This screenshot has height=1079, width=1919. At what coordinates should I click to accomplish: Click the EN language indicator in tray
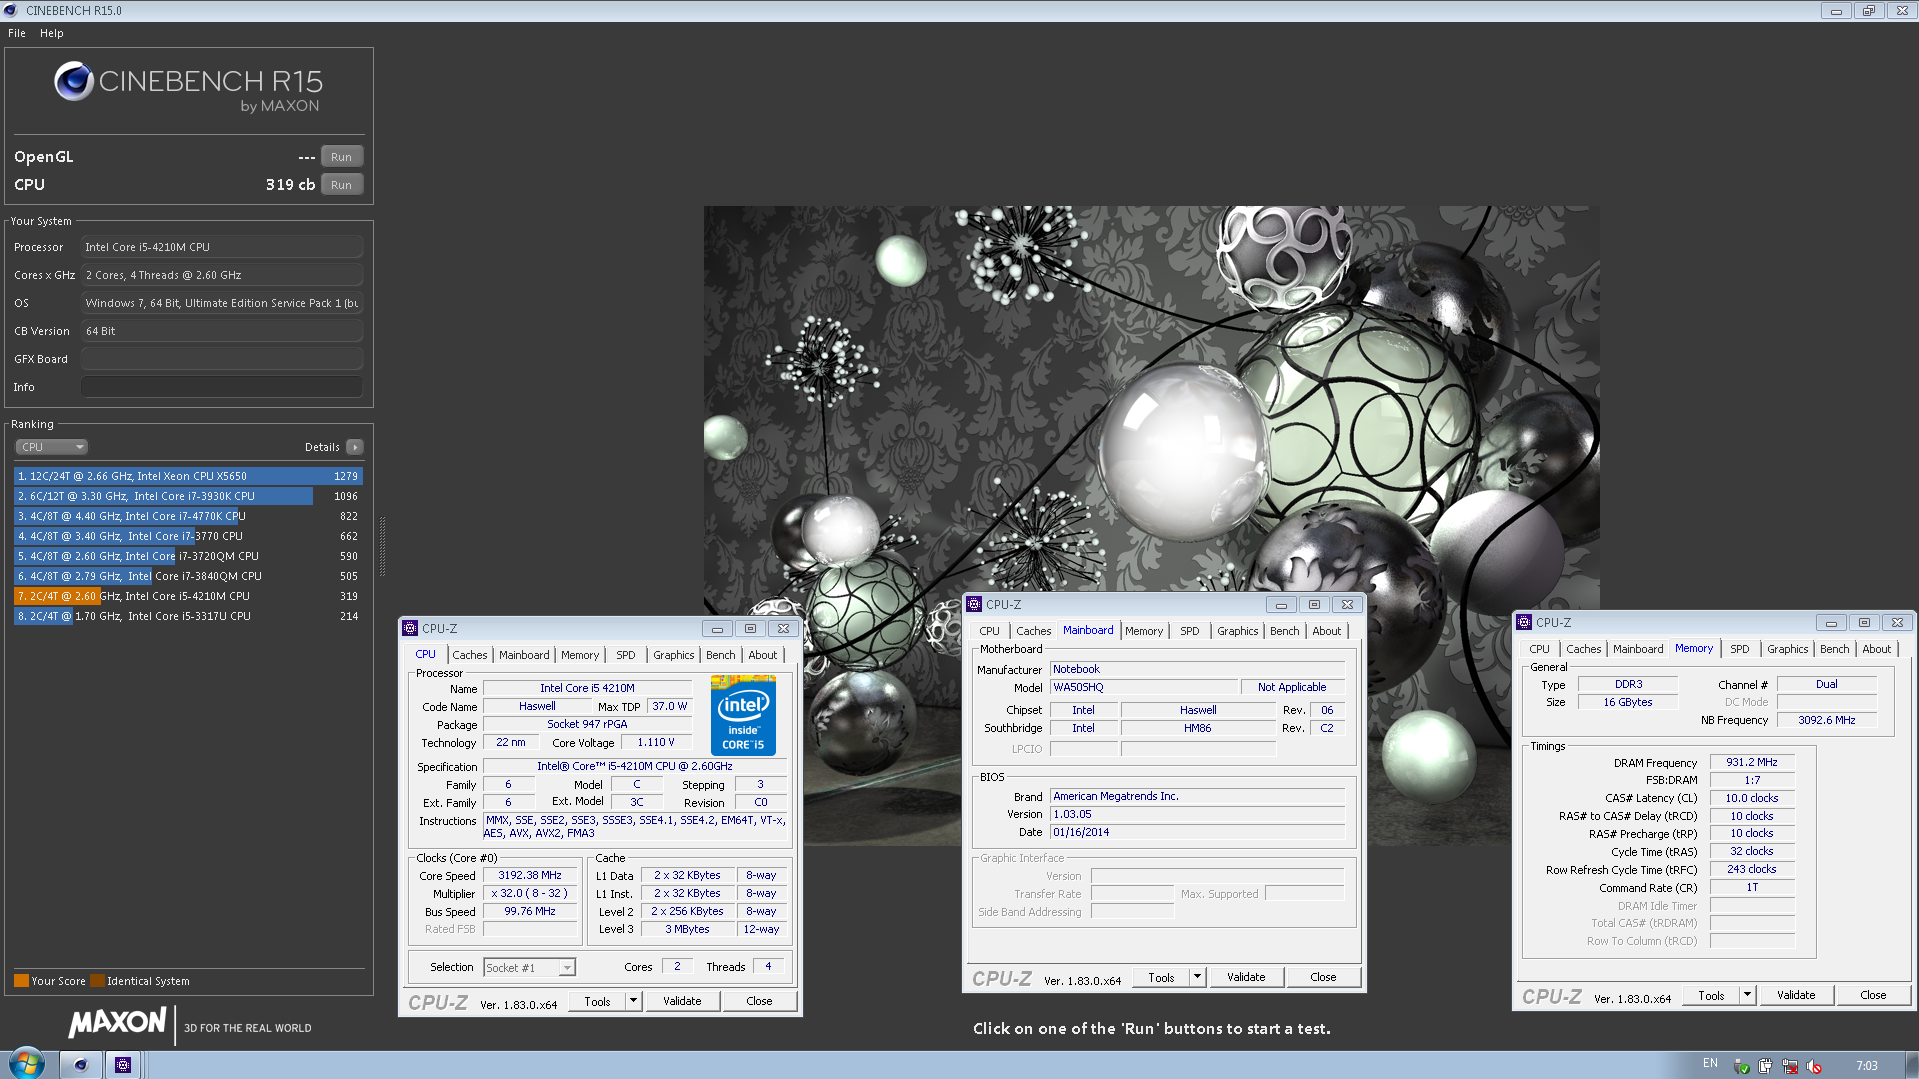[x=1710, y=1063]
